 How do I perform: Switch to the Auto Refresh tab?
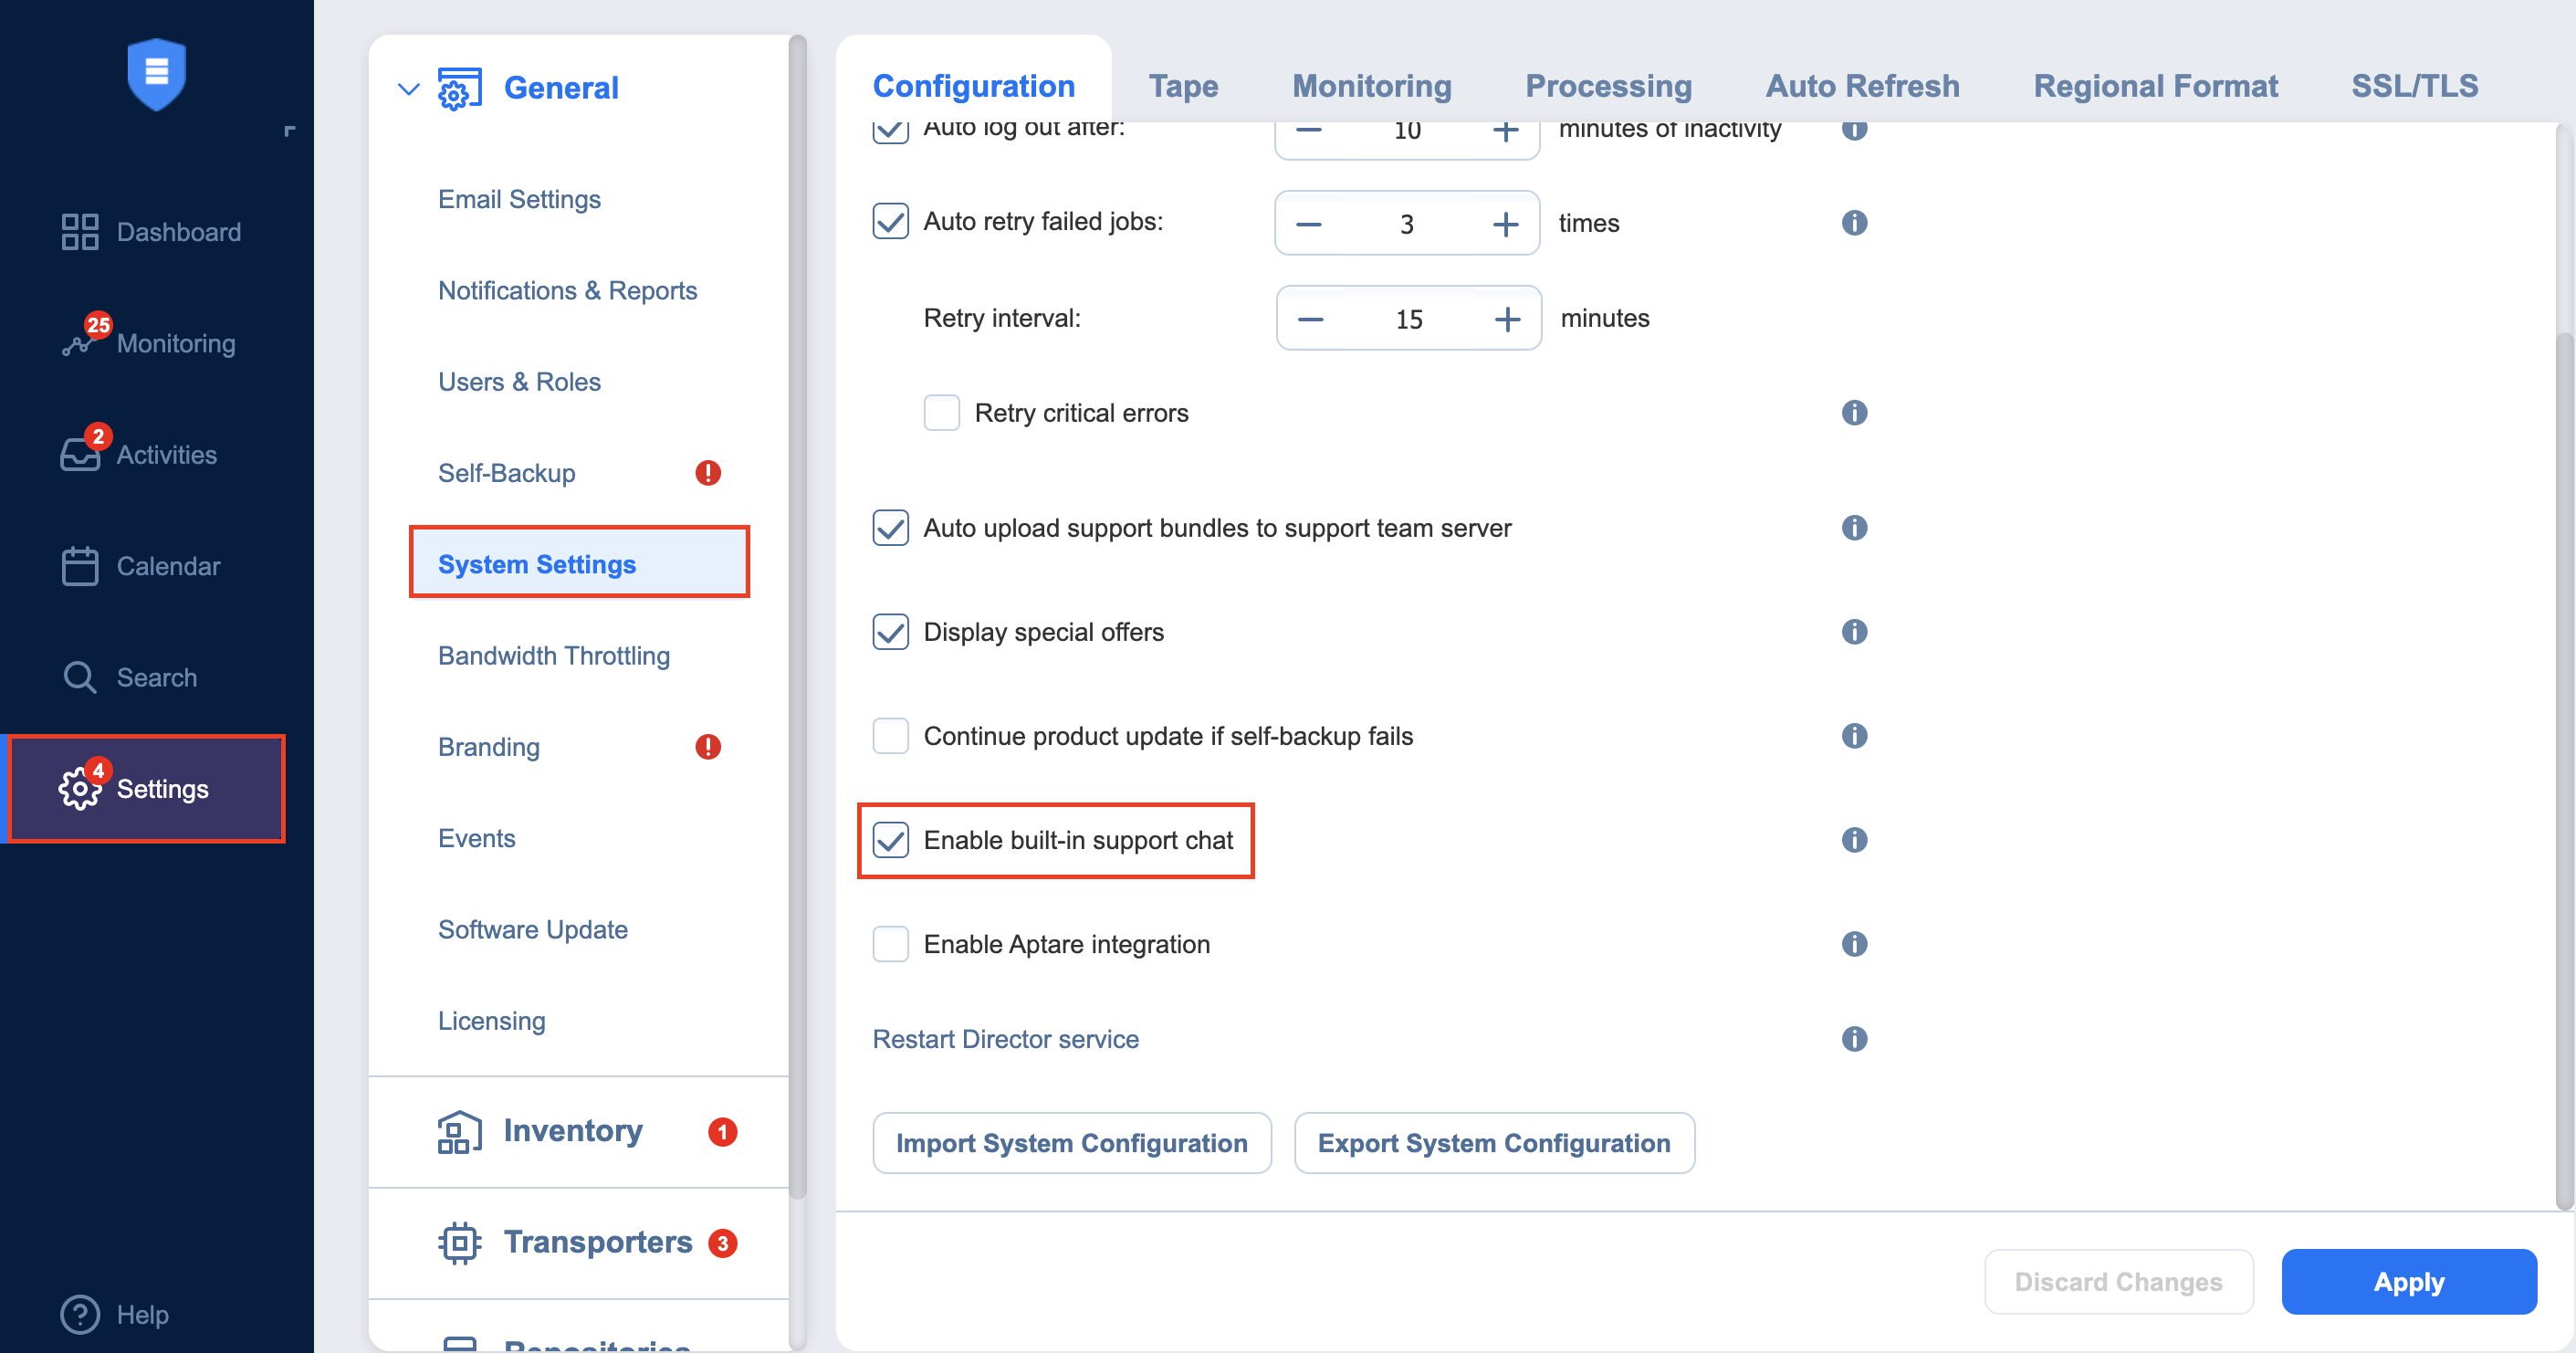pyautogui.click(x=1862, y=86)
